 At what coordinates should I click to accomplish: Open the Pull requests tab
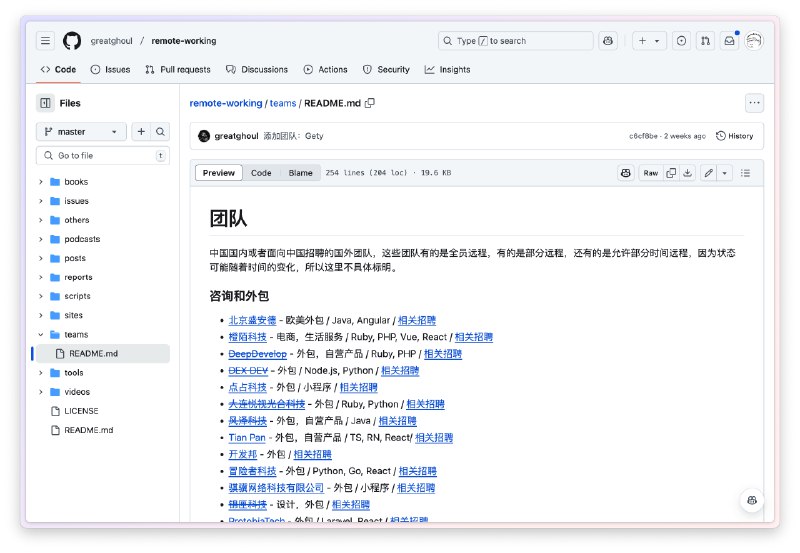(x=178, y=69)
